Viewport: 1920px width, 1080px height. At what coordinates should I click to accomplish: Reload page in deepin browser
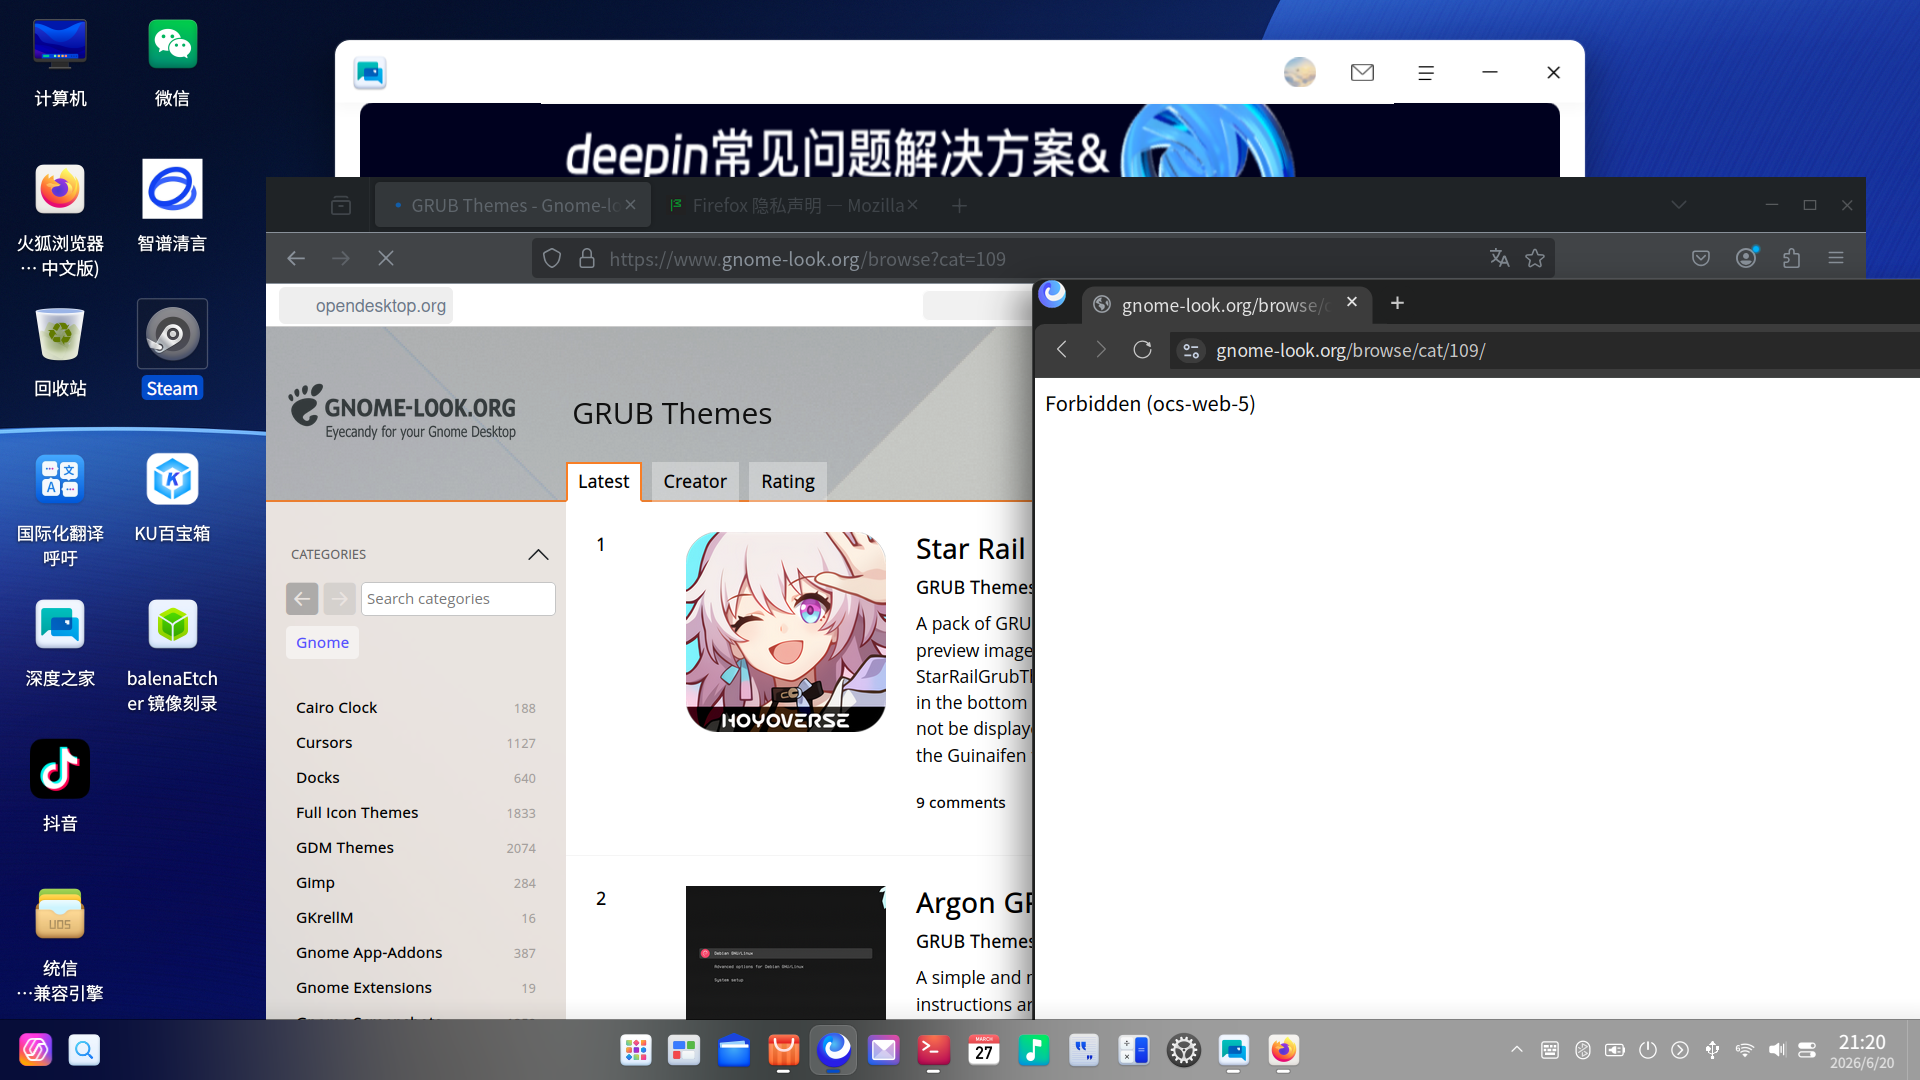(1142, 350)
